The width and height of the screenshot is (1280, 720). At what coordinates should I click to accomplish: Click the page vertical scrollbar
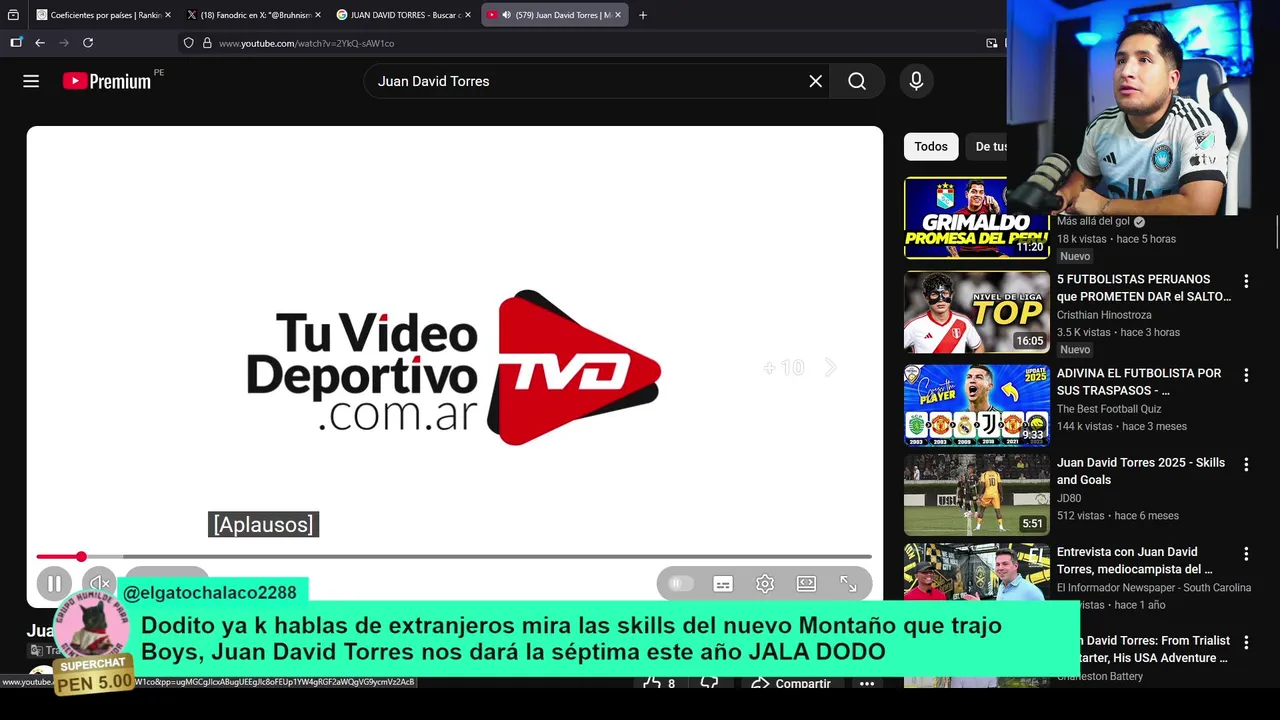pos(1276,232)
